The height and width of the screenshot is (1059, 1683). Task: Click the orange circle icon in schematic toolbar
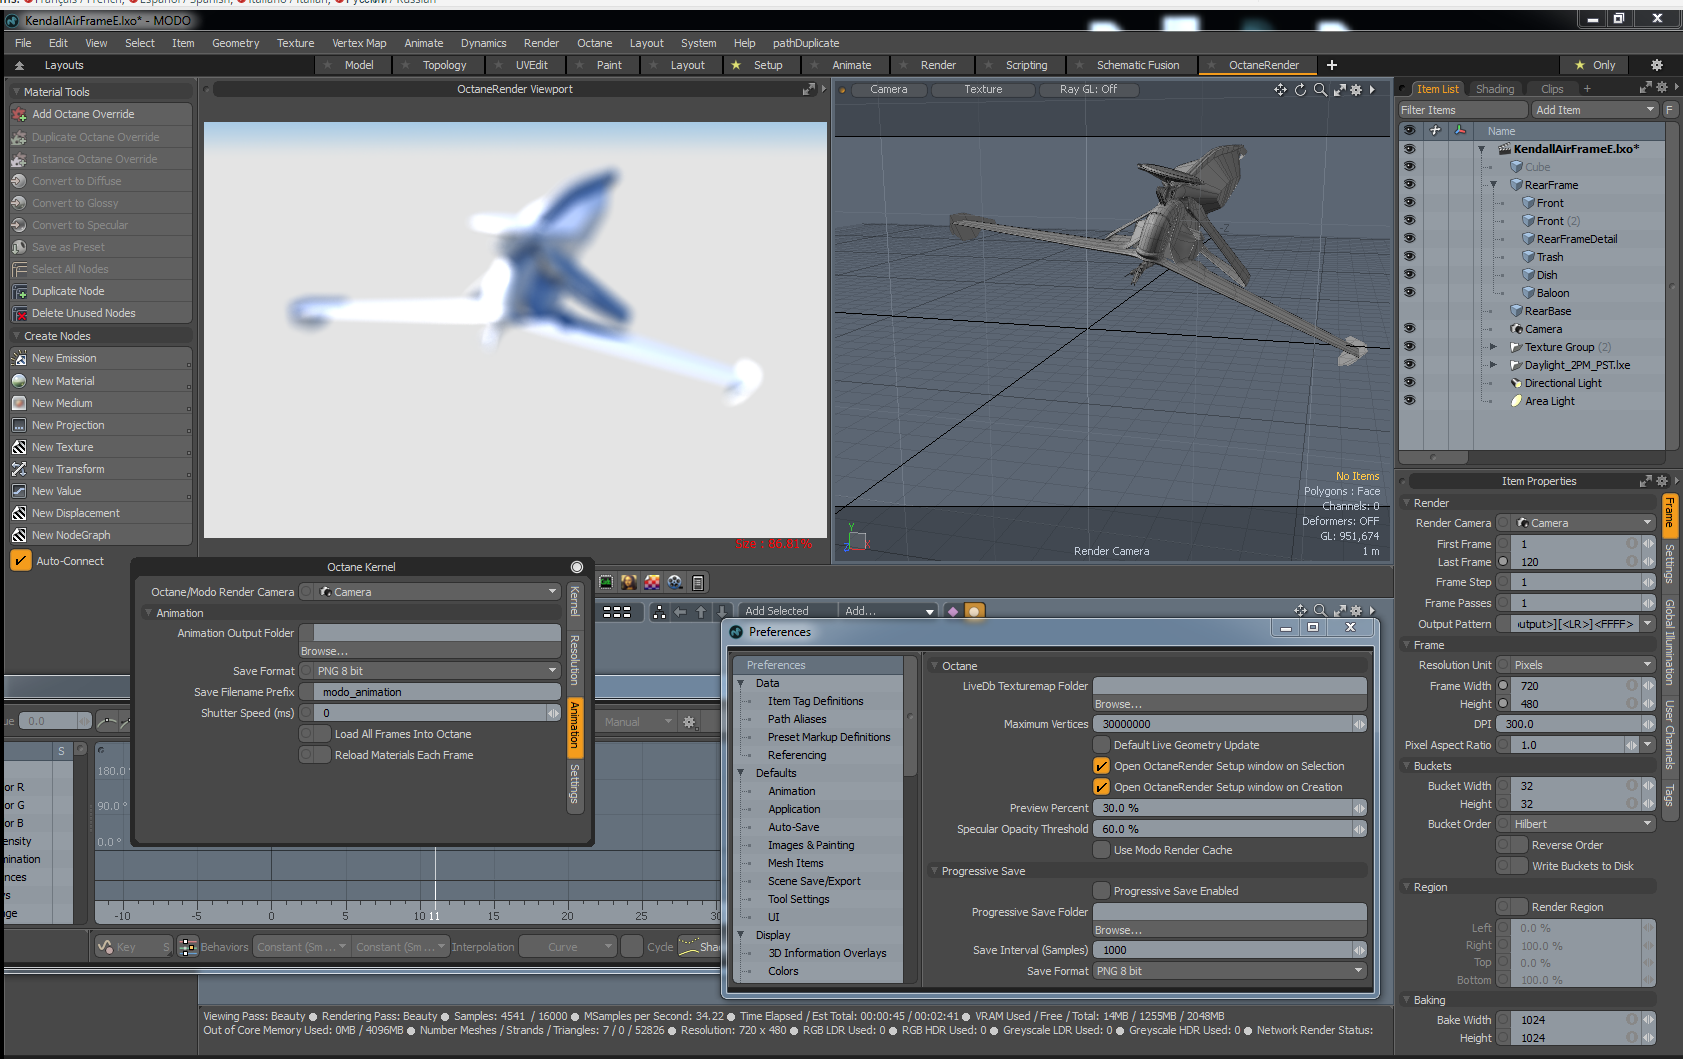pyautogui.click(x=974, y=611)
